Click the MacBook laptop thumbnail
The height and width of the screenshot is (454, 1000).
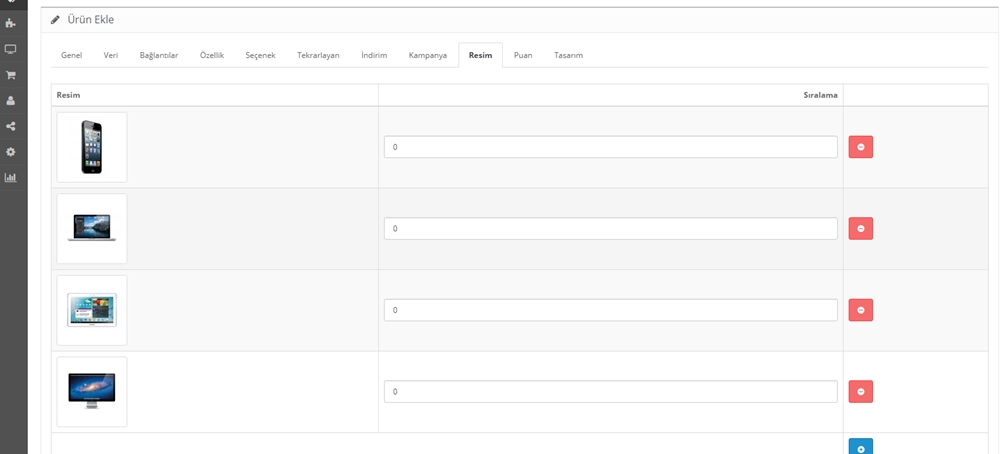click(x=92, y=229)
